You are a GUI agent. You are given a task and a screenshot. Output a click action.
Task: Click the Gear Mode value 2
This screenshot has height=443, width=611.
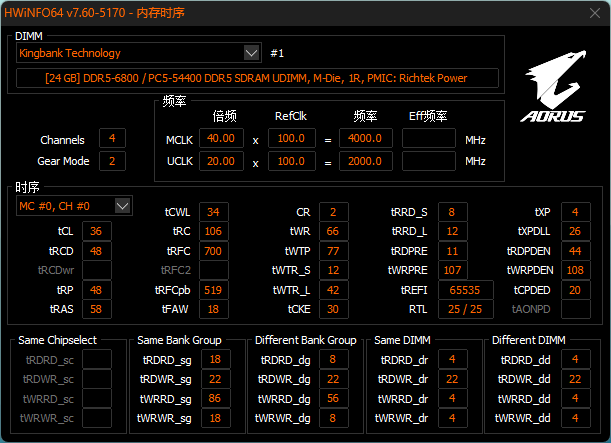coord(112,161)
